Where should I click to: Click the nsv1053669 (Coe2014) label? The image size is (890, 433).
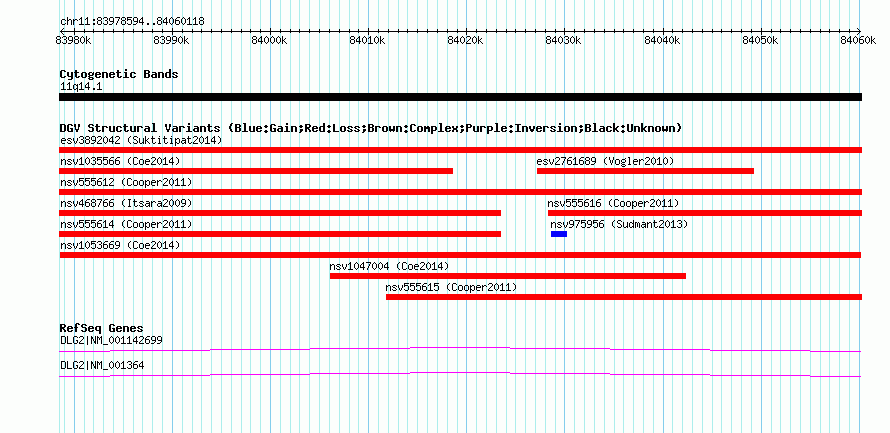pos(120,245)
